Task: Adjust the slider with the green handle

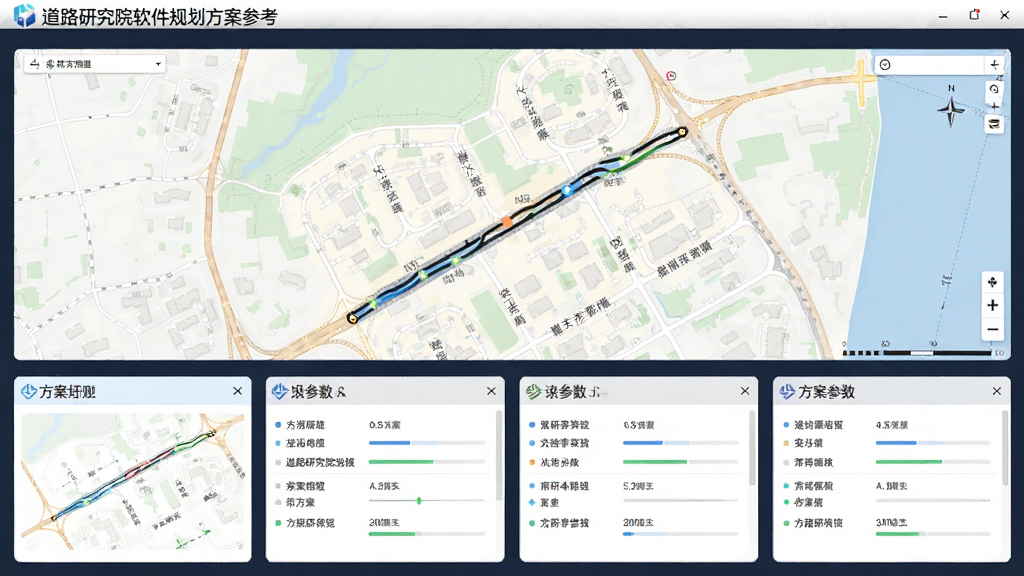Action: [x=419, y=501]
